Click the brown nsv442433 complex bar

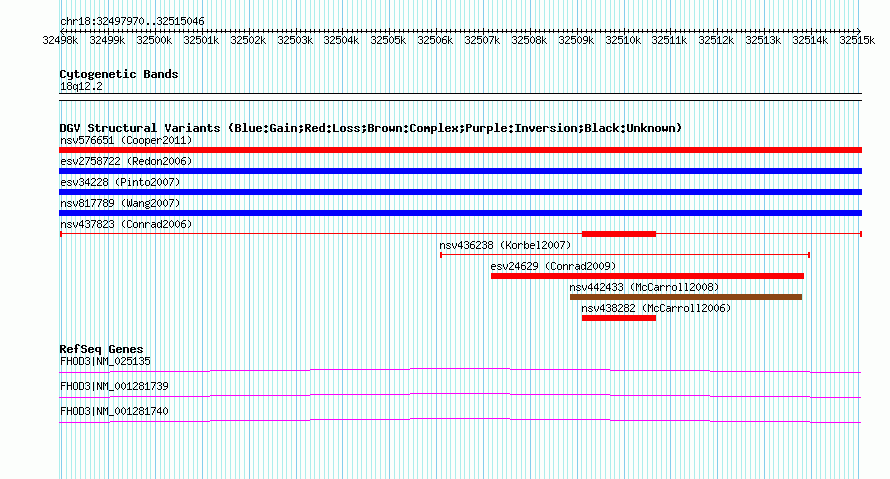coord(686,297)
